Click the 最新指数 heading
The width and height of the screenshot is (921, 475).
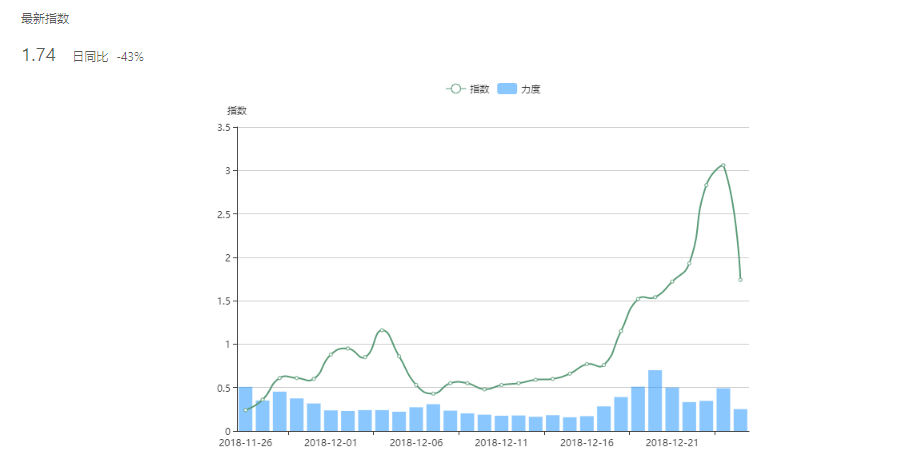[x=45, y=19]
